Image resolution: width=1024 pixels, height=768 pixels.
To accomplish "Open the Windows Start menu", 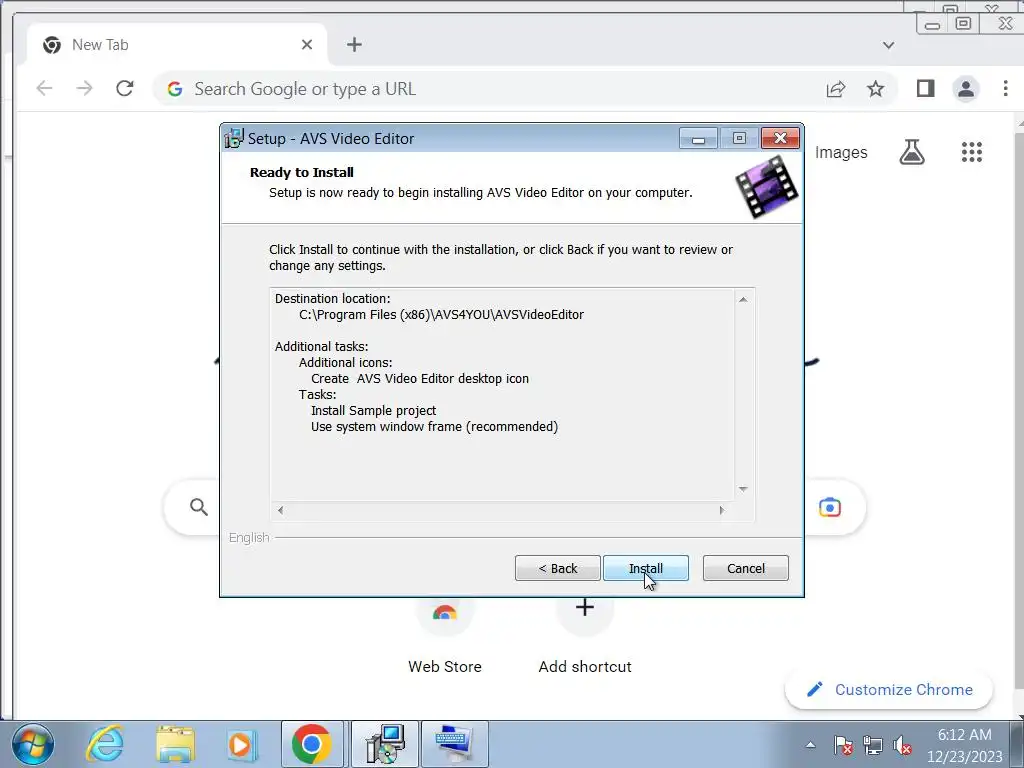I will click(x=33, y=744).
